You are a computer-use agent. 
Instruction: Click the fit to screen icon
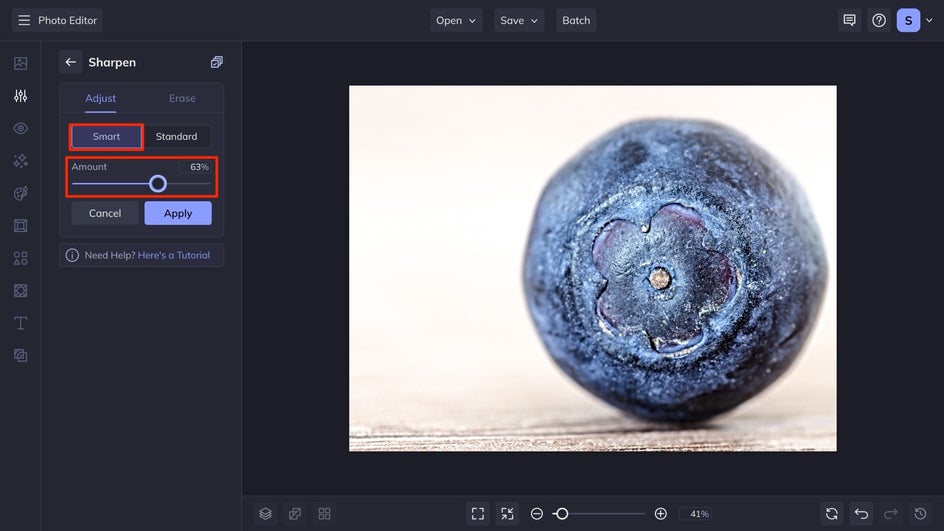pyautogui.click(x=478, y=514)
